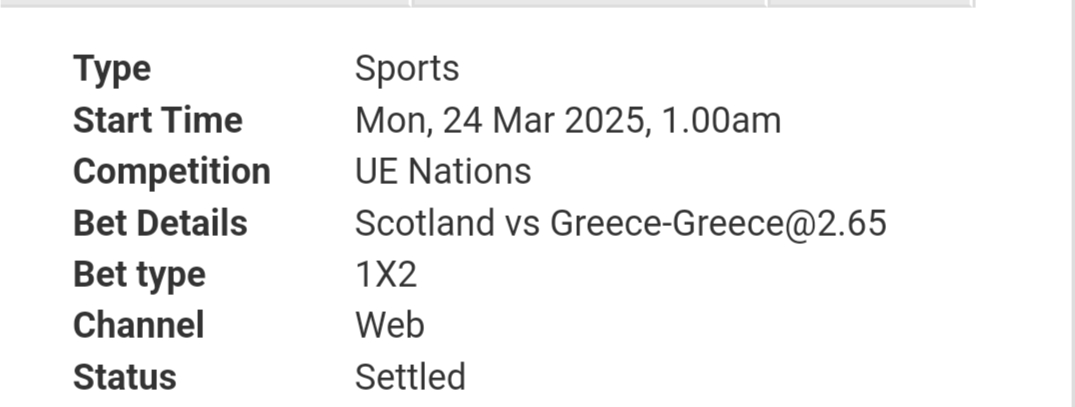Click the Channel label
The height and width of the screenshot is (407, 1075).
(138, 325)
